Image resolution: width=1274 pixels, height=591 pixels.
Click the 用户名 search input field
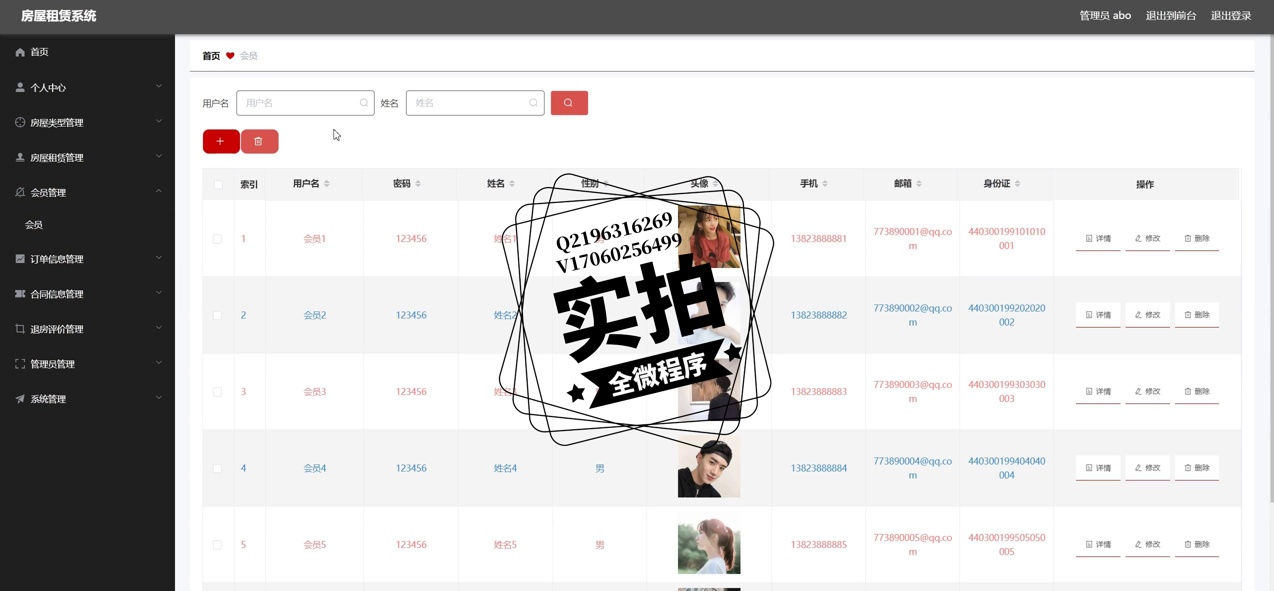pyautogui.click(x=300, y=103)
